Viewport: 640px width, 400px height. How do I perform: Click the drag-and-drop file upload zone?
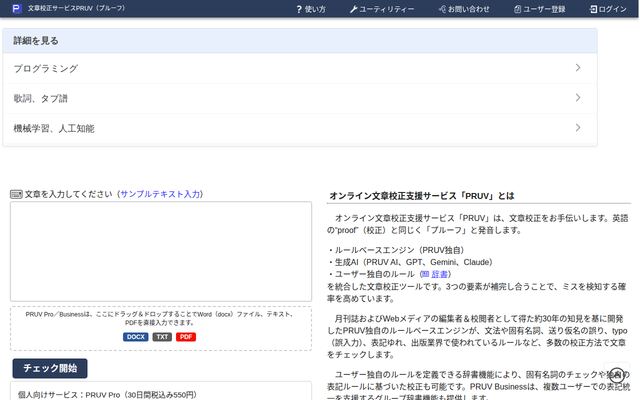pyautogui.click(x=161, y=329)
